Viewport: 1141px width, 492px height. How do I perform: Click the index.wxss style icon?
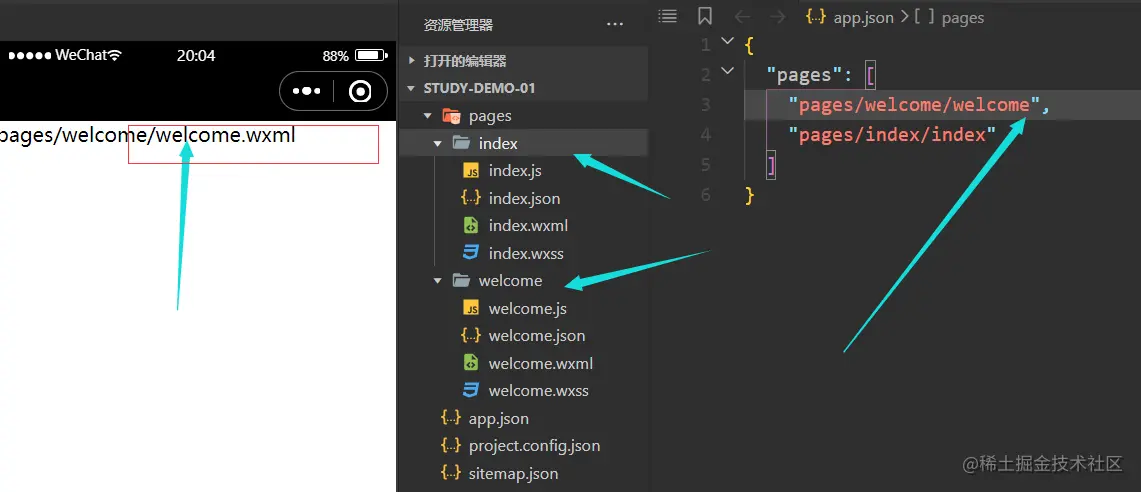pos(471,253)
